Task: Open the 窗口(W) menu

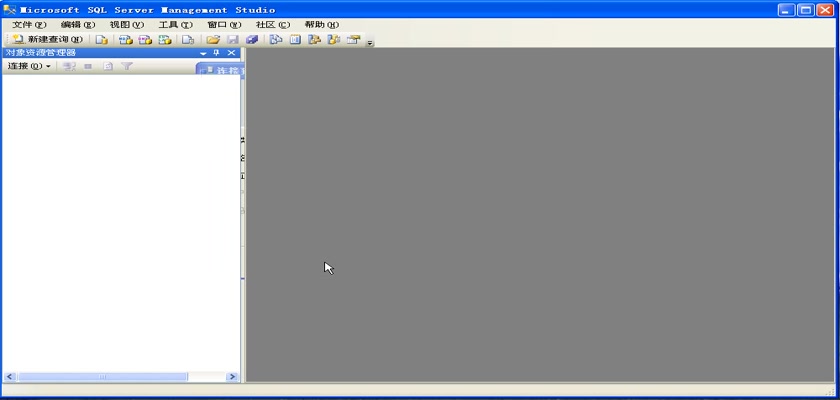Action: 224,25
